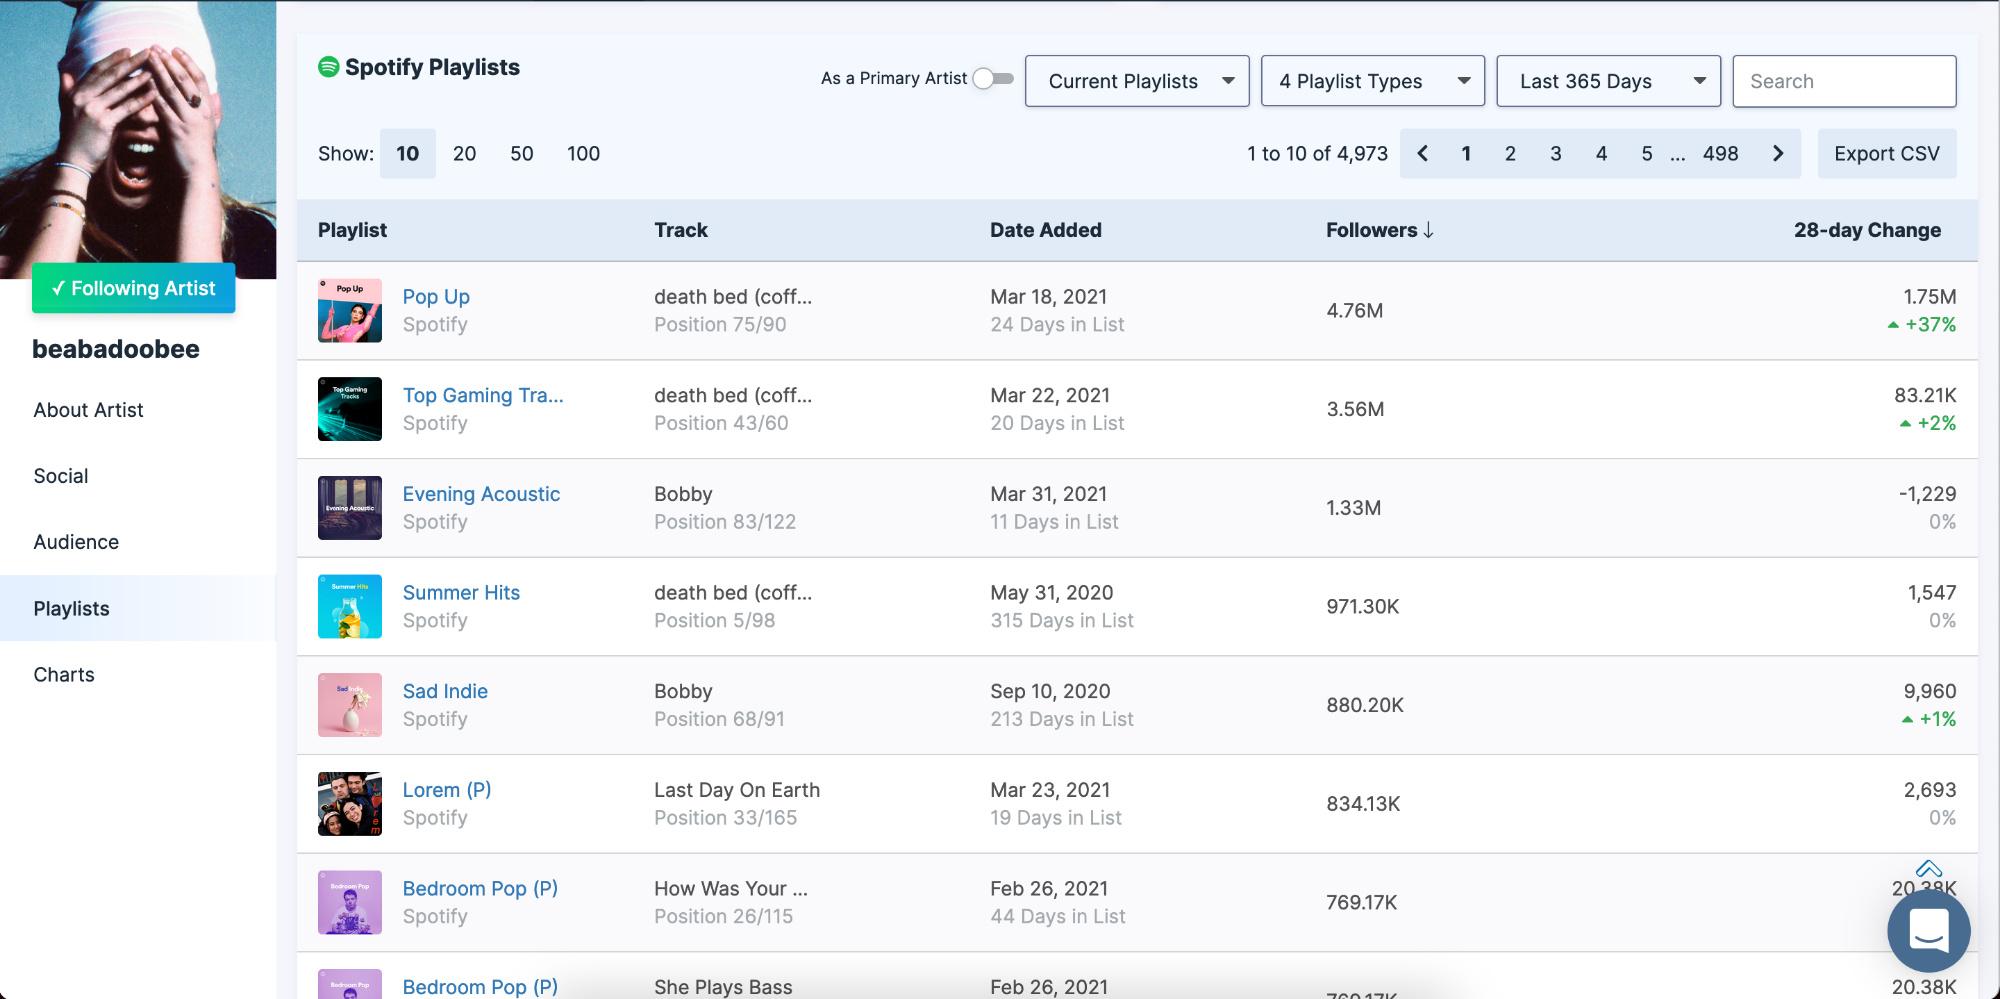Open Last 365 Days dropdown
Screen dimensions: 2000x999
(x=1608, y=81)
